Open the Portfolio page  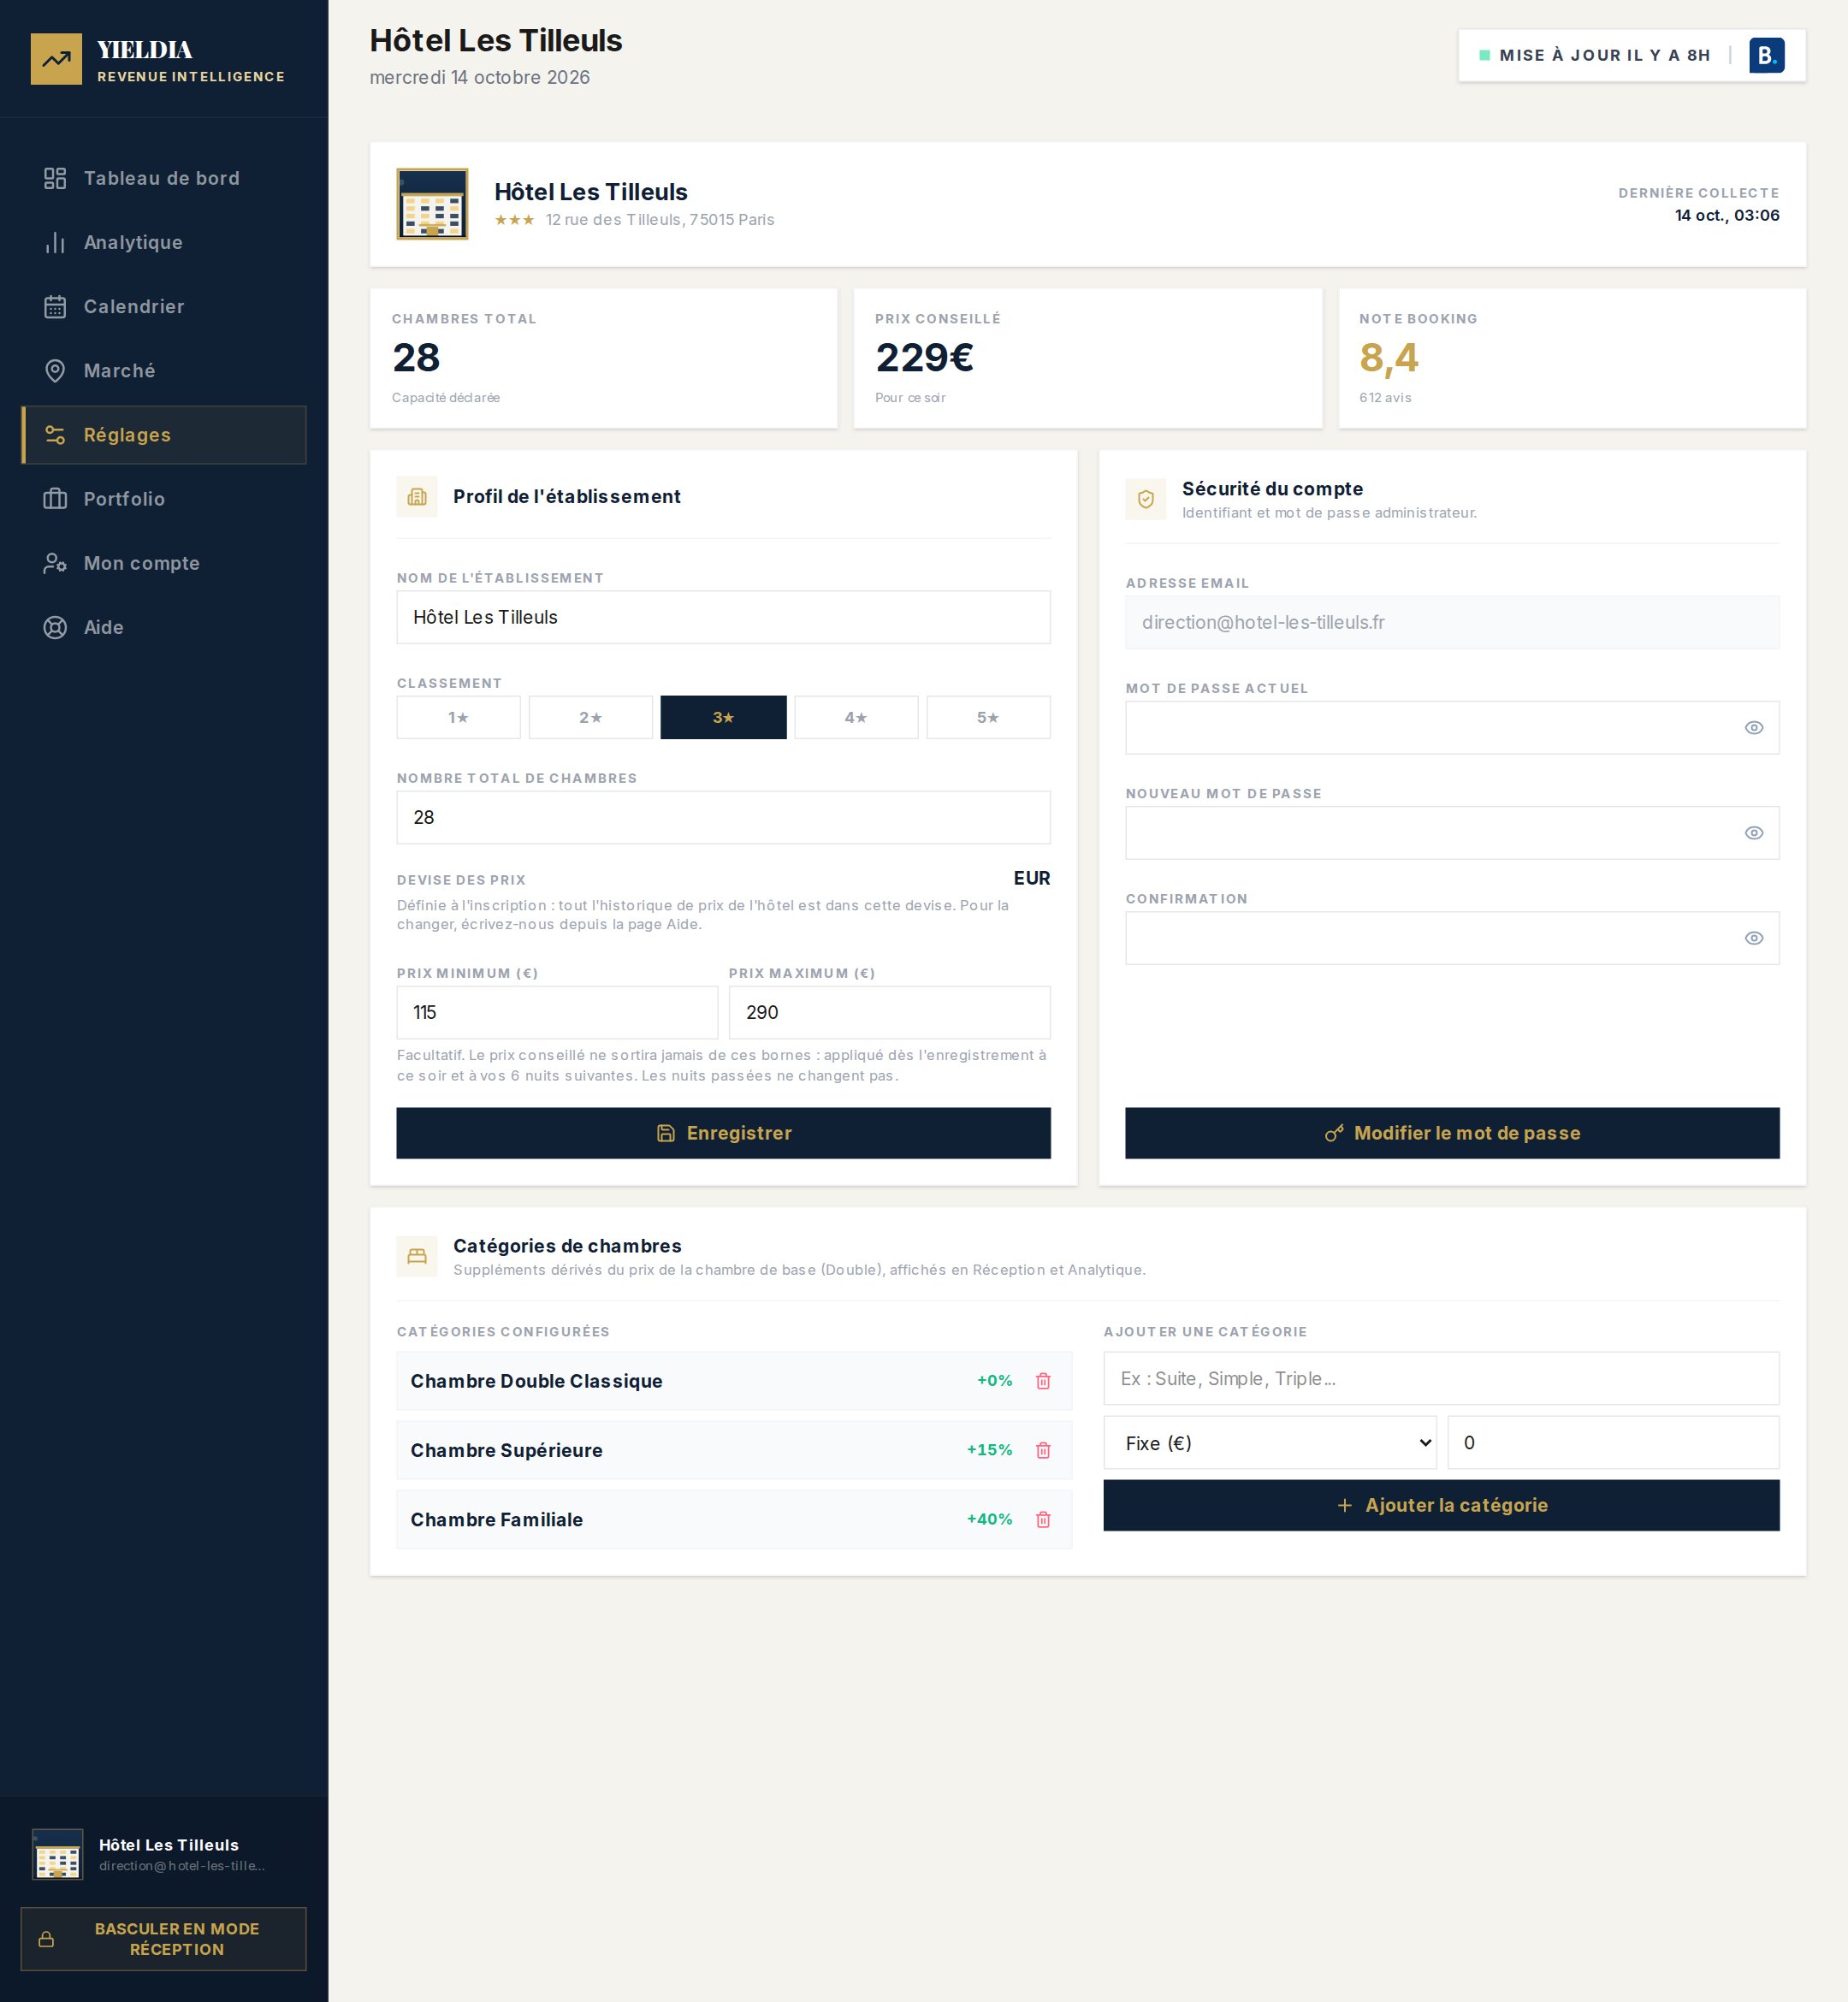164,499
